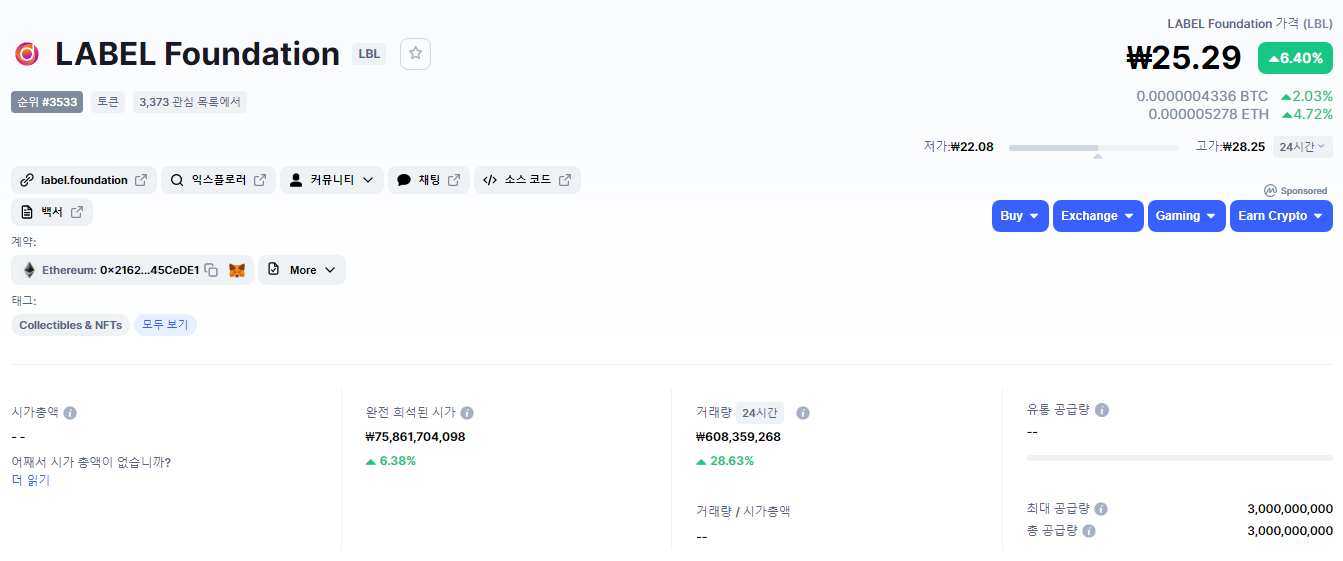Click the 저가 ₩22.08 low value

[958, 147]
